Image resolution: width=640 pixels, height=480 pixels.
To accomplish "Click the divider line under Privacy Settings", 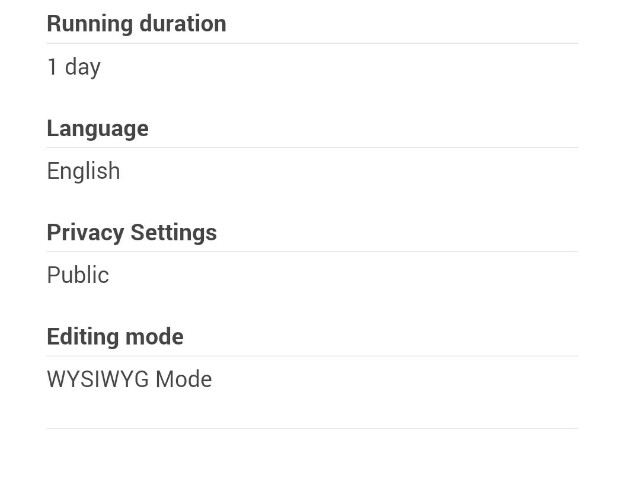I will point(312,251).
